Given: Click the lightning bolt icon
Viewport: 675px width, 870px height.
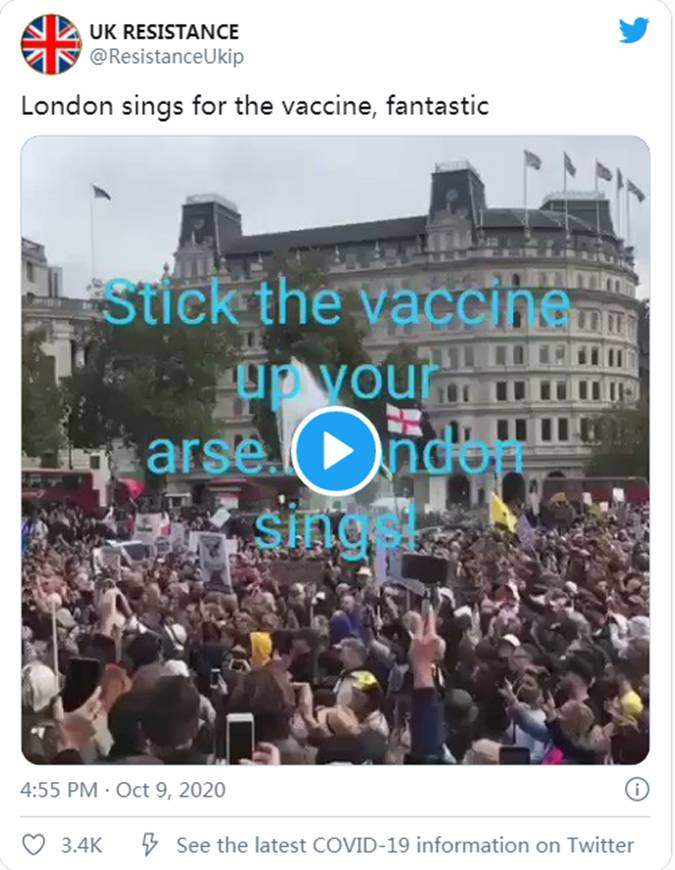Looking at the screenshot, I should [x=149, y=845].
